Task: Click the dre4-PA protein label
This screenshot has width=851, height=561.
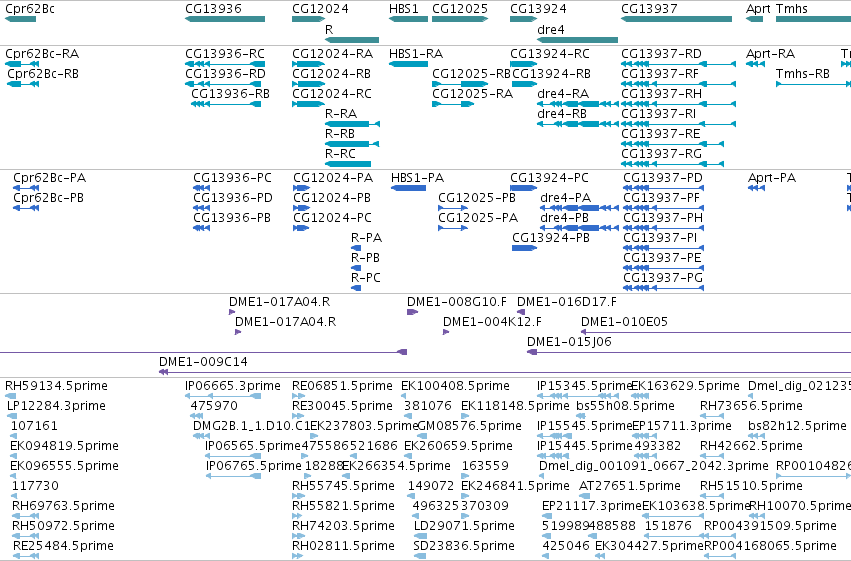Action: 566,198
